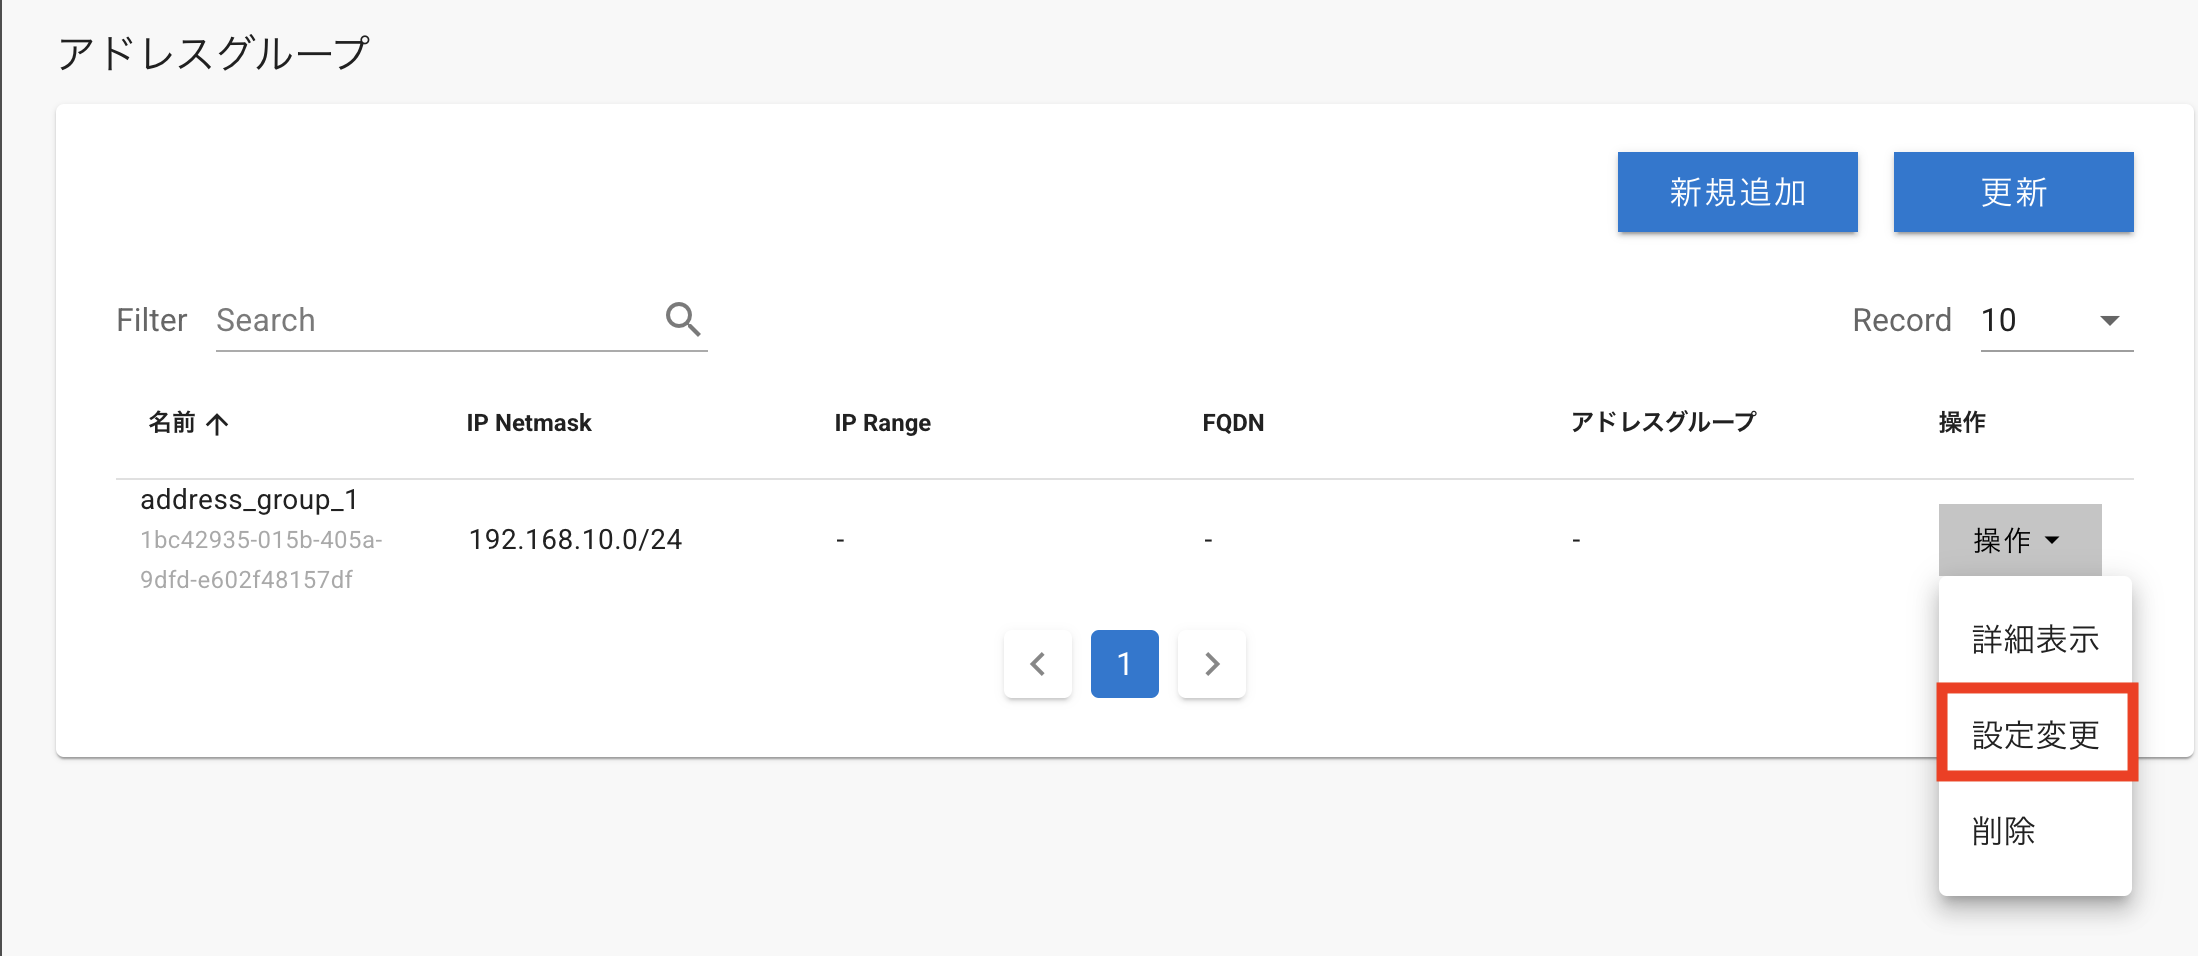
Task: Click the Record dropdown arrow
Action: [2109, 321]
